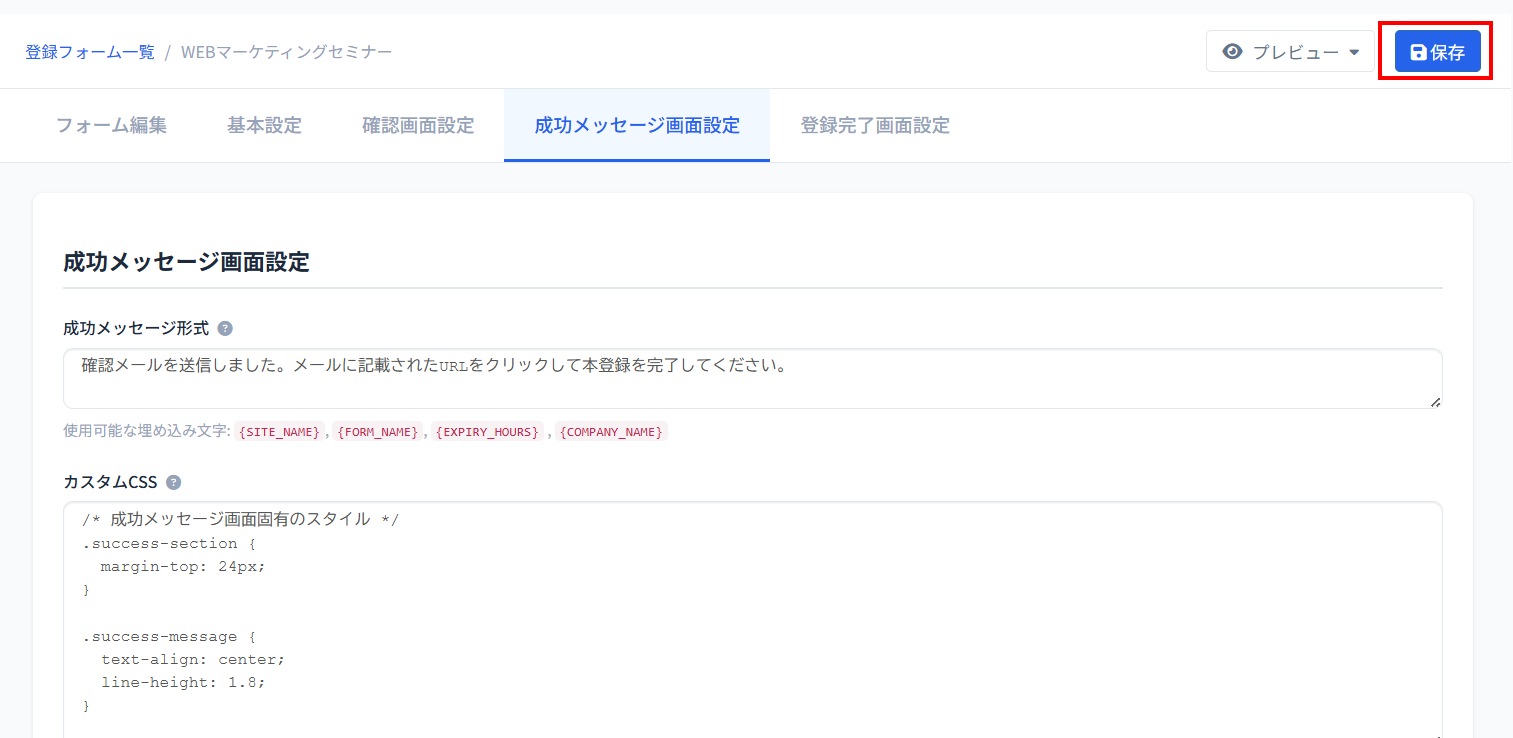Screen dimensions: 1513x738
Task: Return to 登録フォーム一覧 via breadcrumb link
Action: (x=90, y=52)
